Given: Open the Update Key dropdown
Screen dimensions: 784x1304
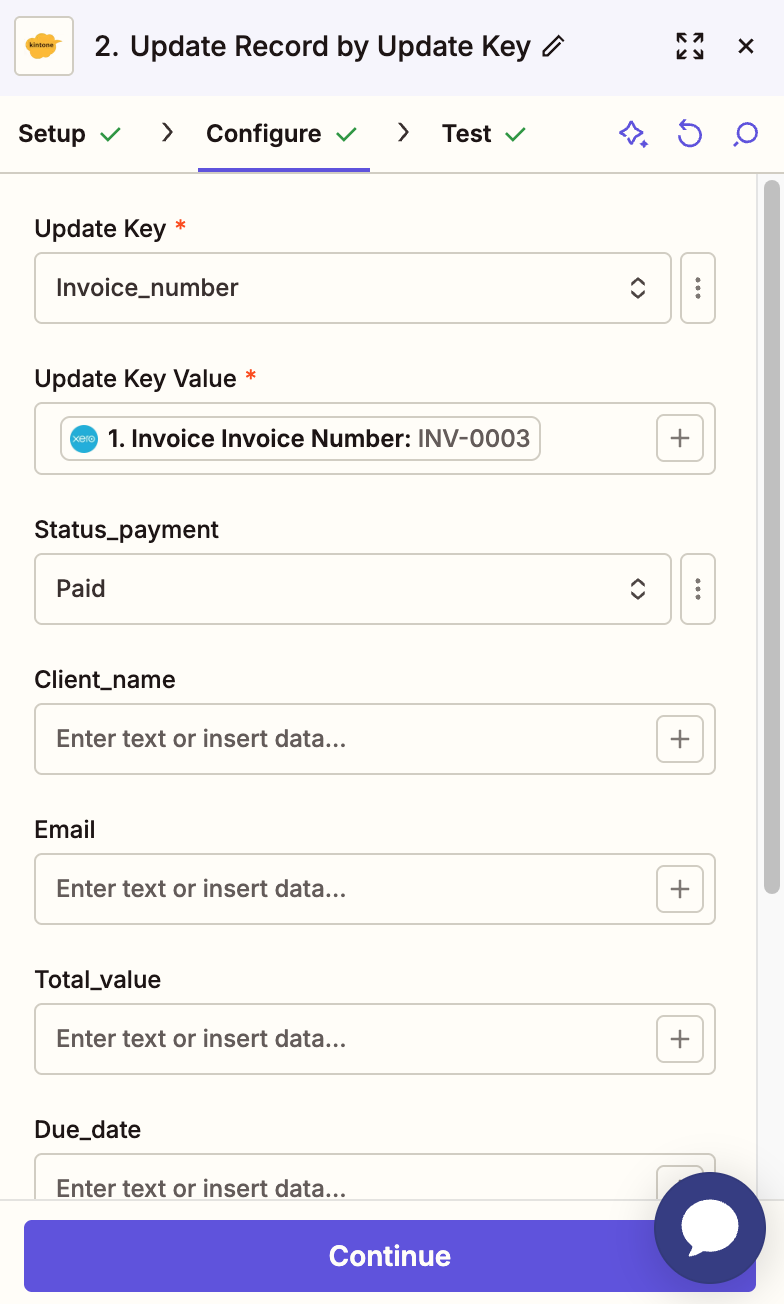Looking at the screenshot, I should (352, 288).
